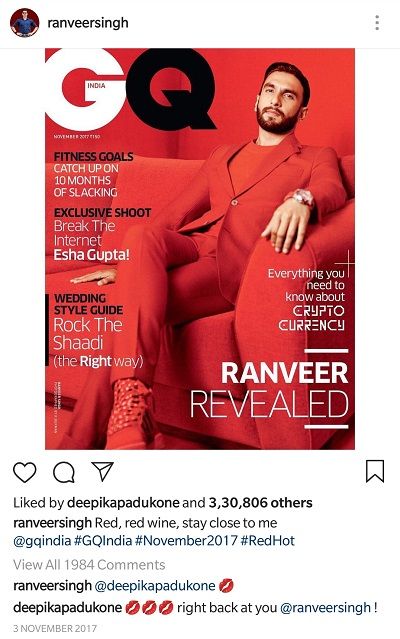This screenshot has width=400, height=639.
Task: Open @deepikapadukone mention in first comment
Action: [x=155, y=586]
